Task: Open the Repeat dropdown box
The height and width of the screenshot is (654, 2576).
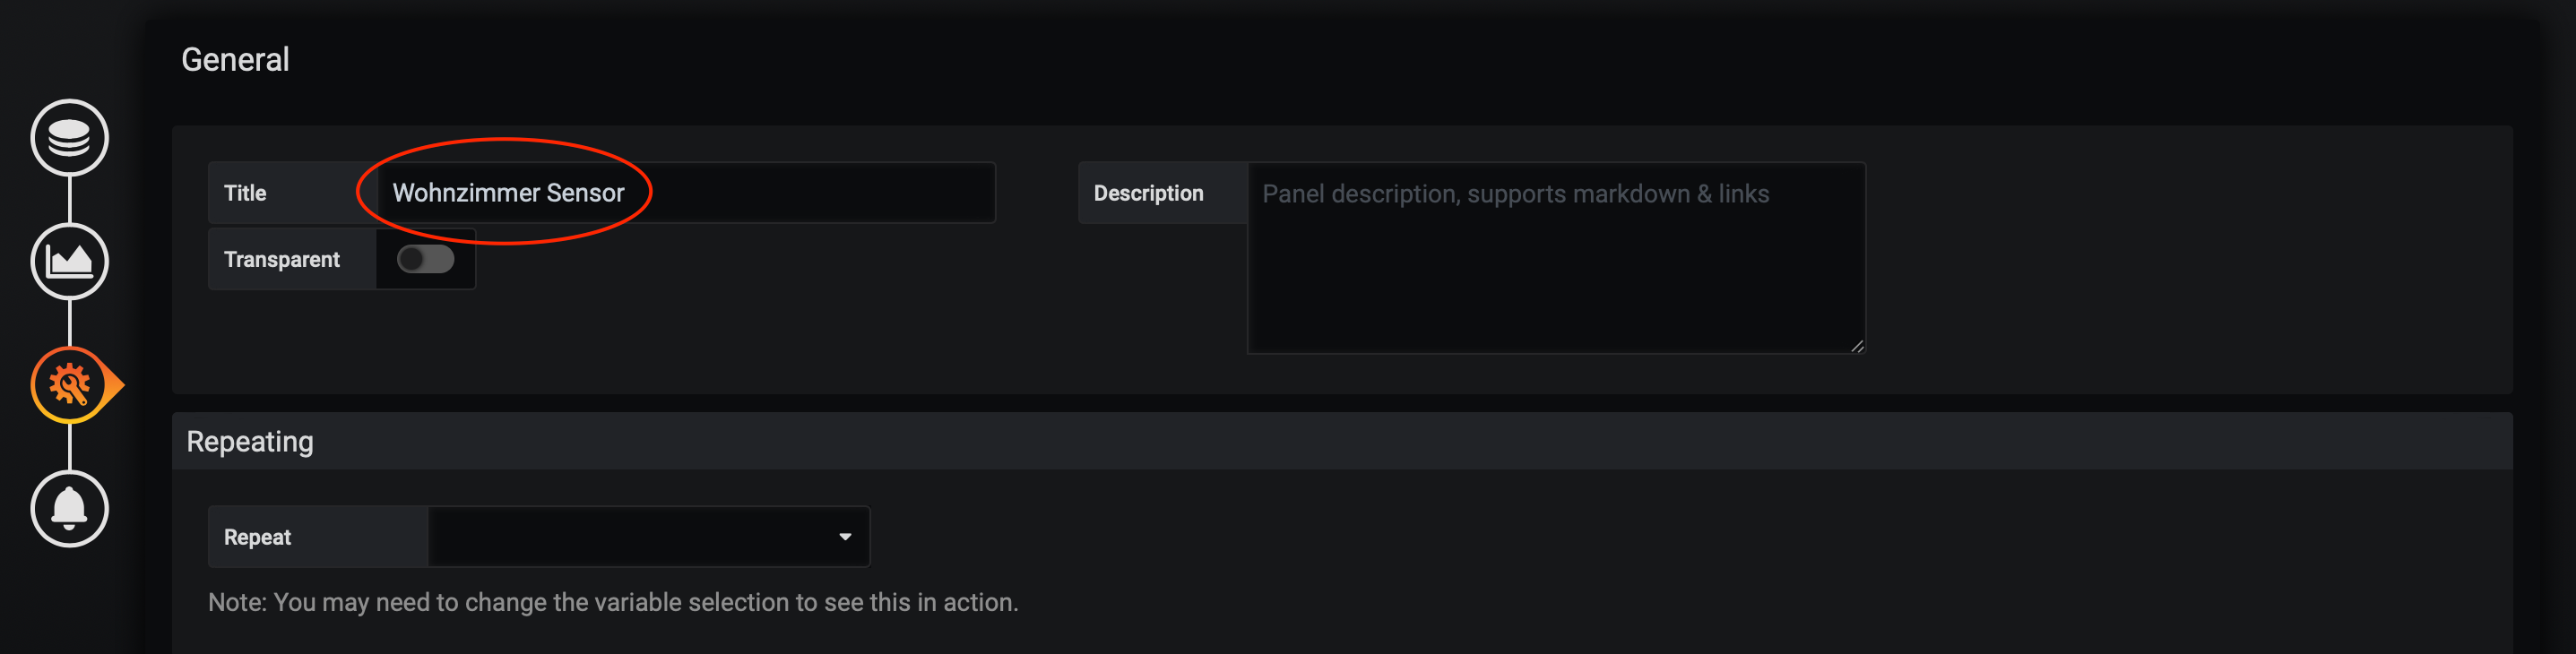Action: point(647,537)
